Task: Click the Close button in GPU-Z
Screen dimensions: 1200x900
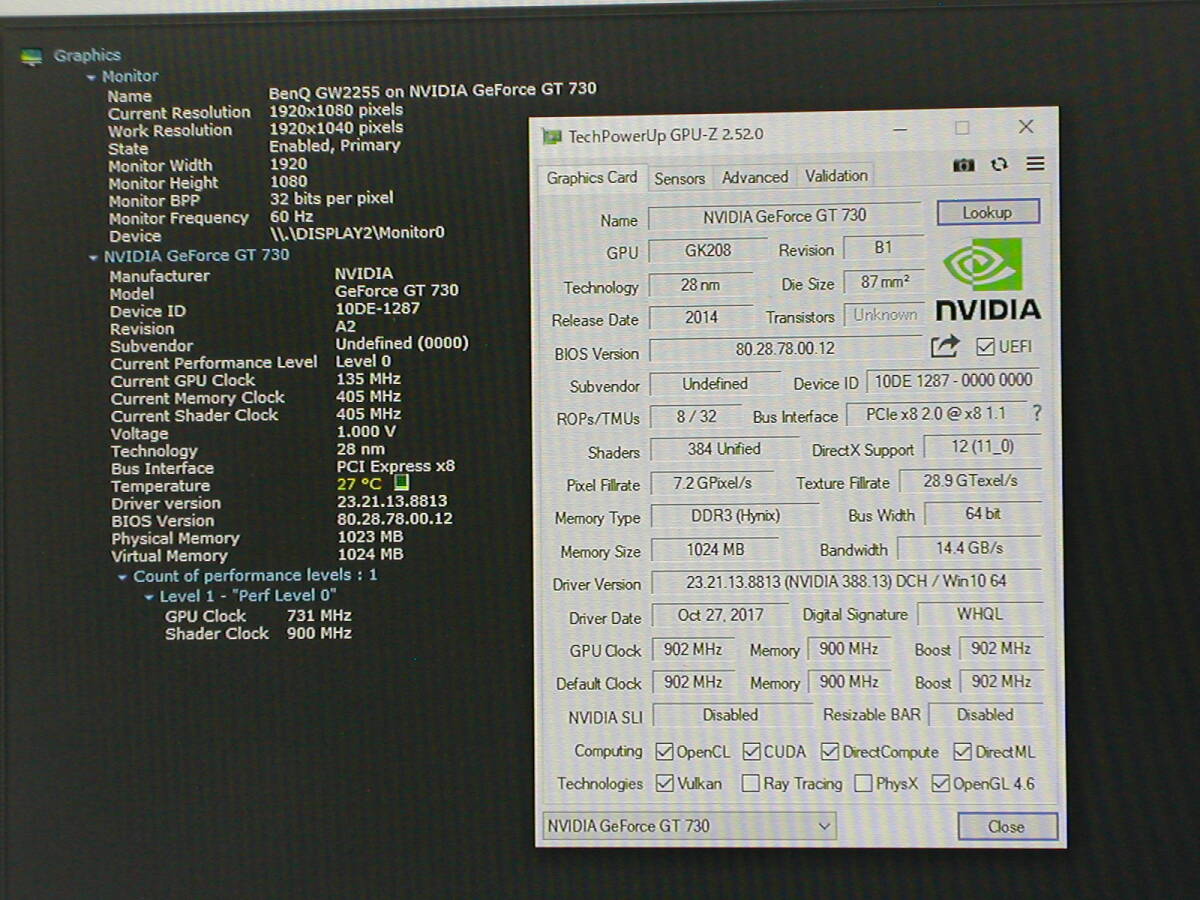Action: point(1007,827)
